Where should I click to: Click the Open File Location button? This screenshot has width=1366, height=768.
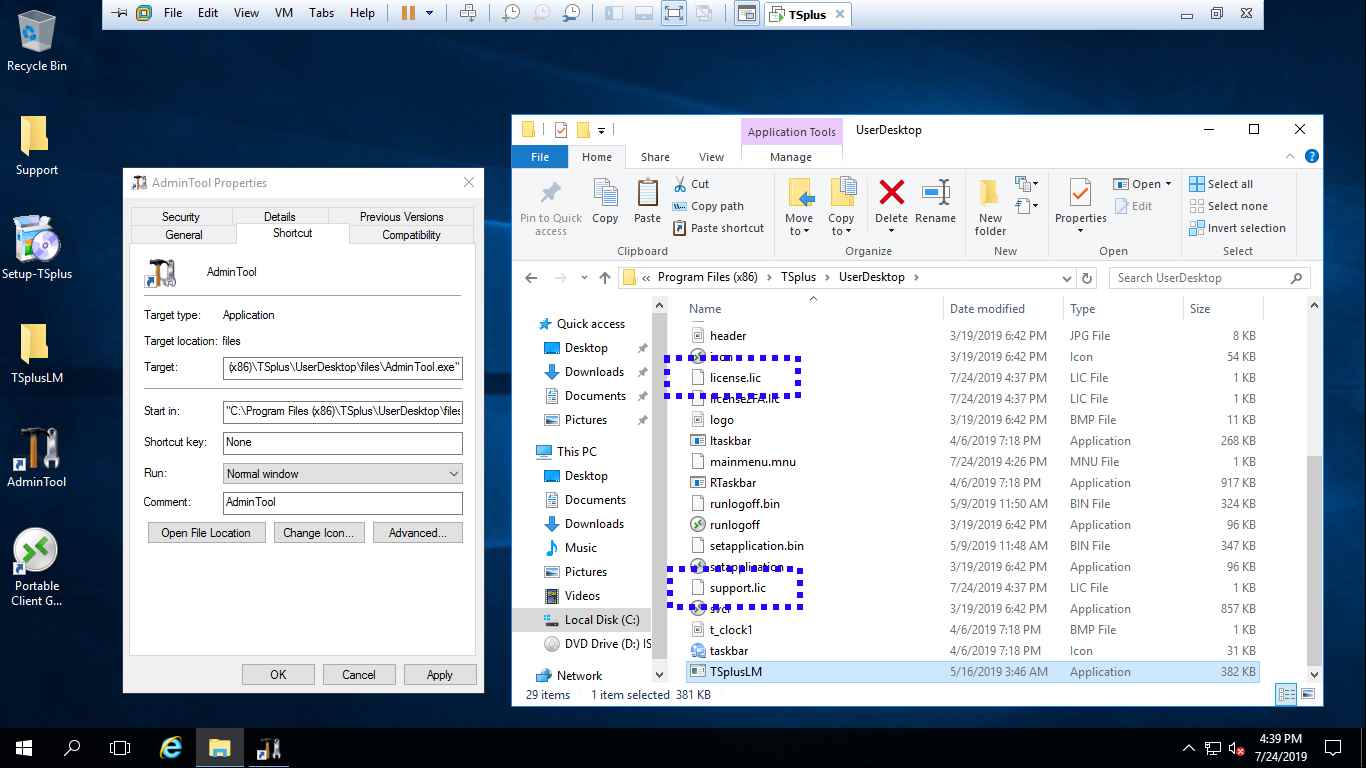(x=206, y=532)
